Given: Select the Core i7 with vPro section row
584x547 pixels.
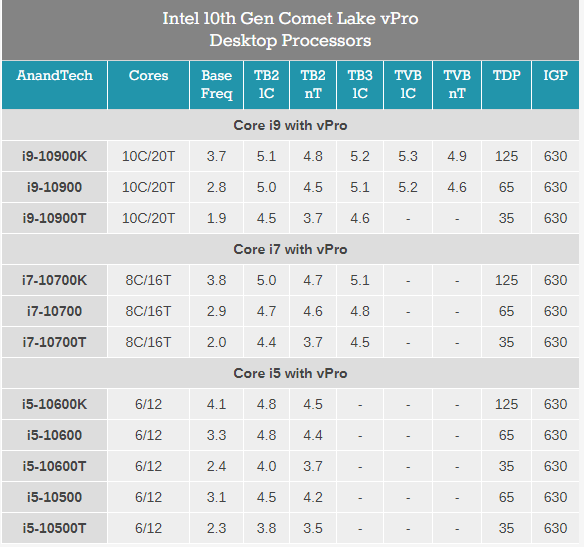Looking at the screenshot, I should pyautogui.click(x=290, y=249).
